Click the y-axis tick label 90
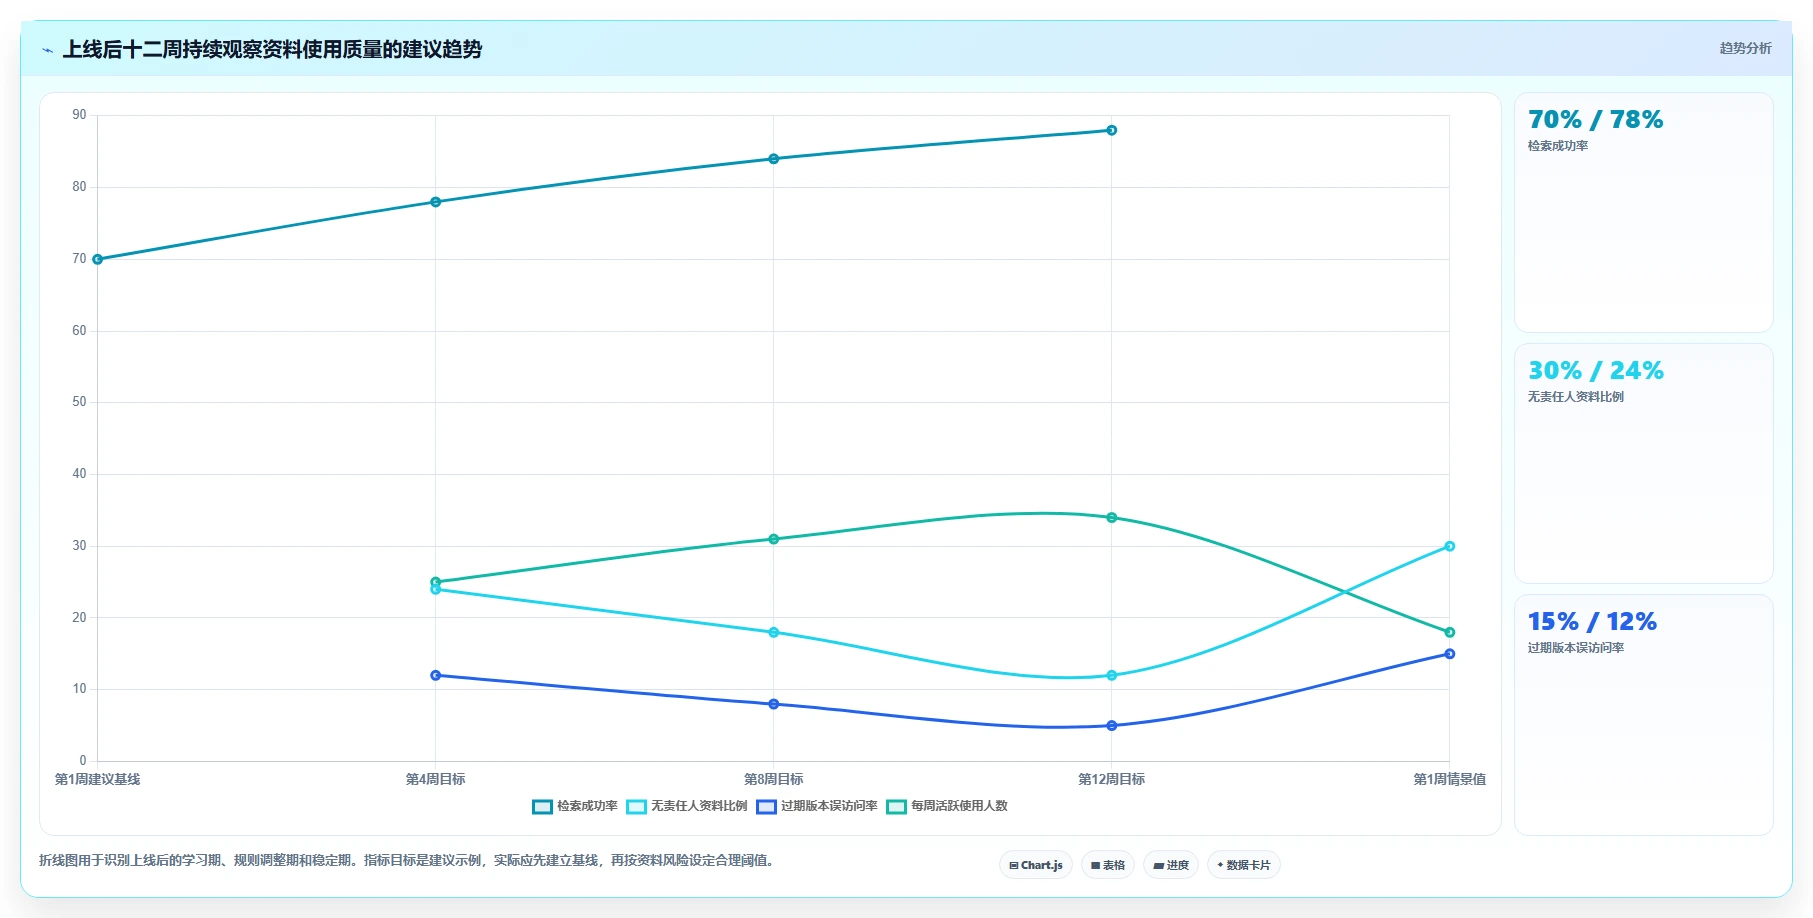The height and width of the screenshot is (918, 1813). click(79, 115)
